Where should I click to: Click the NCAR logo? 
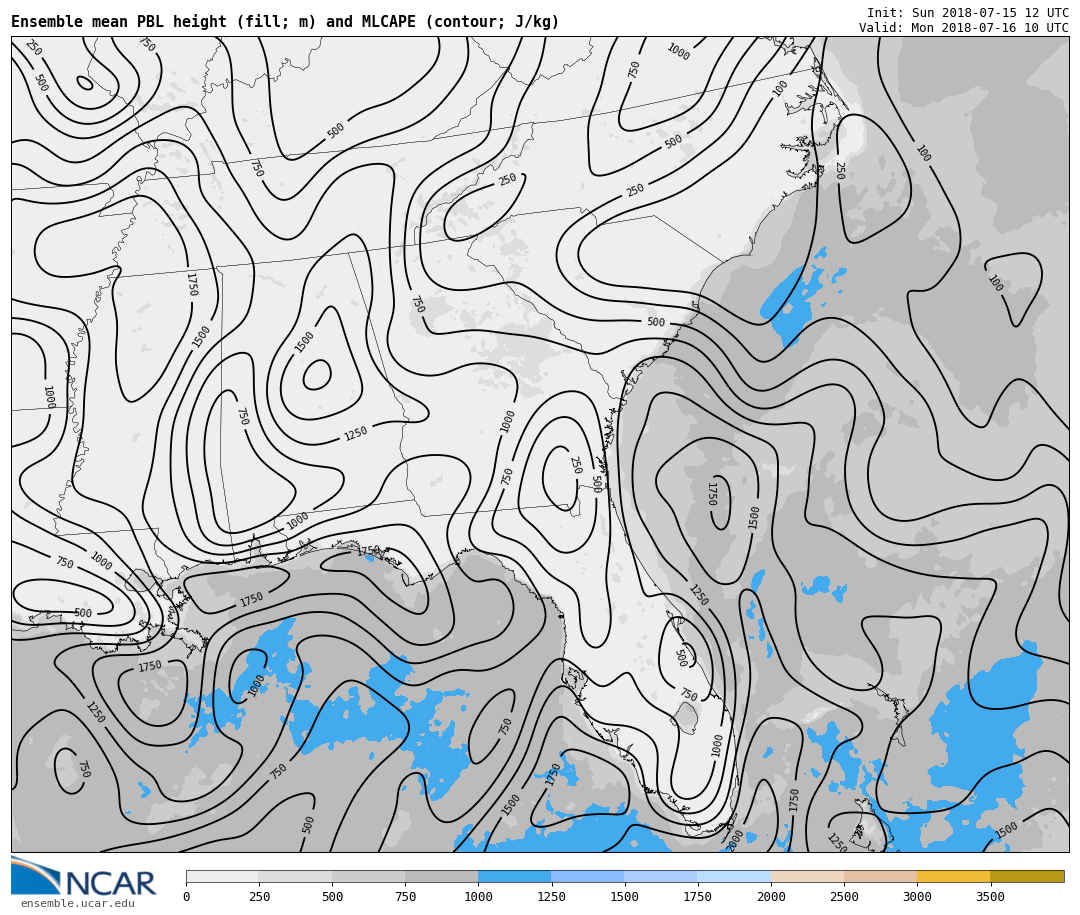pyautogui.click(x=84, y=877)
